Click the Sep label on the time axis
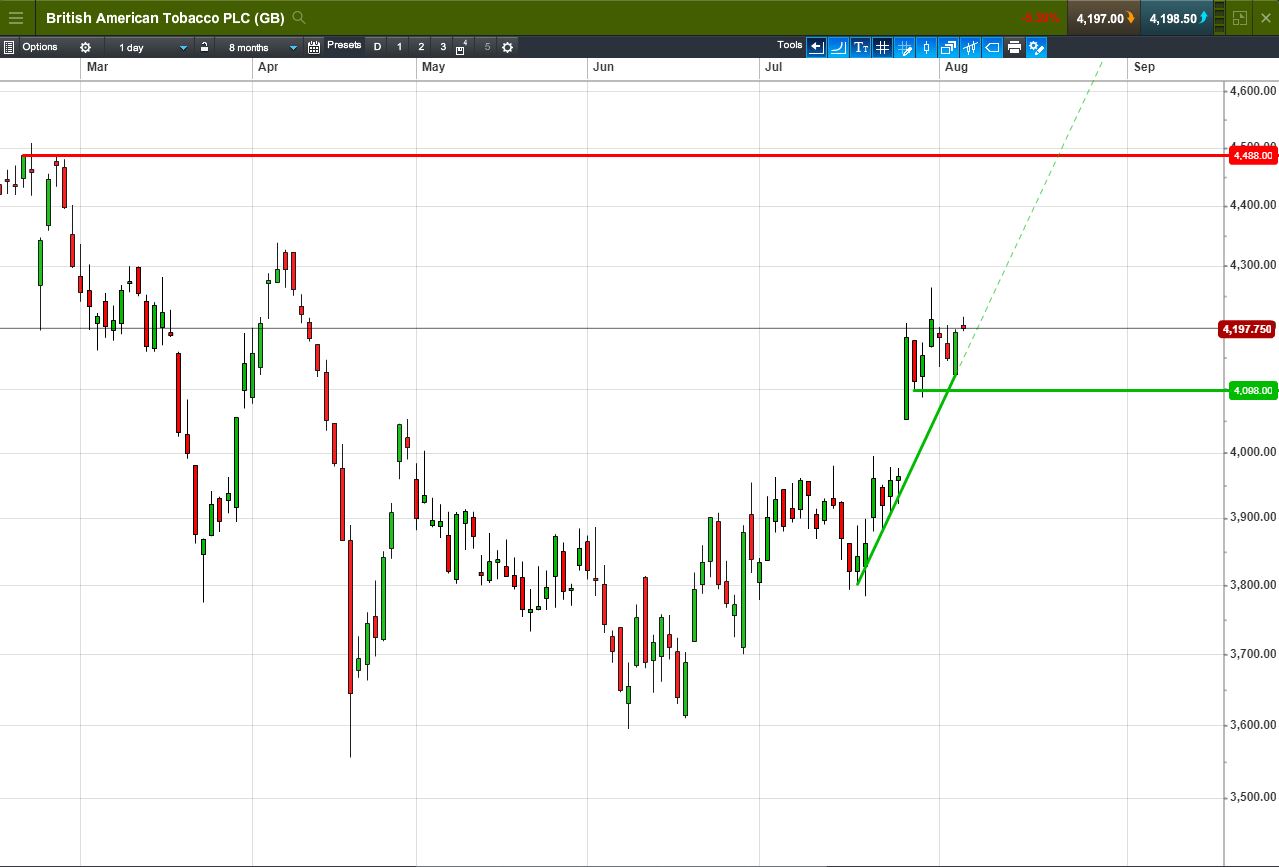This screenshot has width=1279, height=867. [x=1144, y=67]
